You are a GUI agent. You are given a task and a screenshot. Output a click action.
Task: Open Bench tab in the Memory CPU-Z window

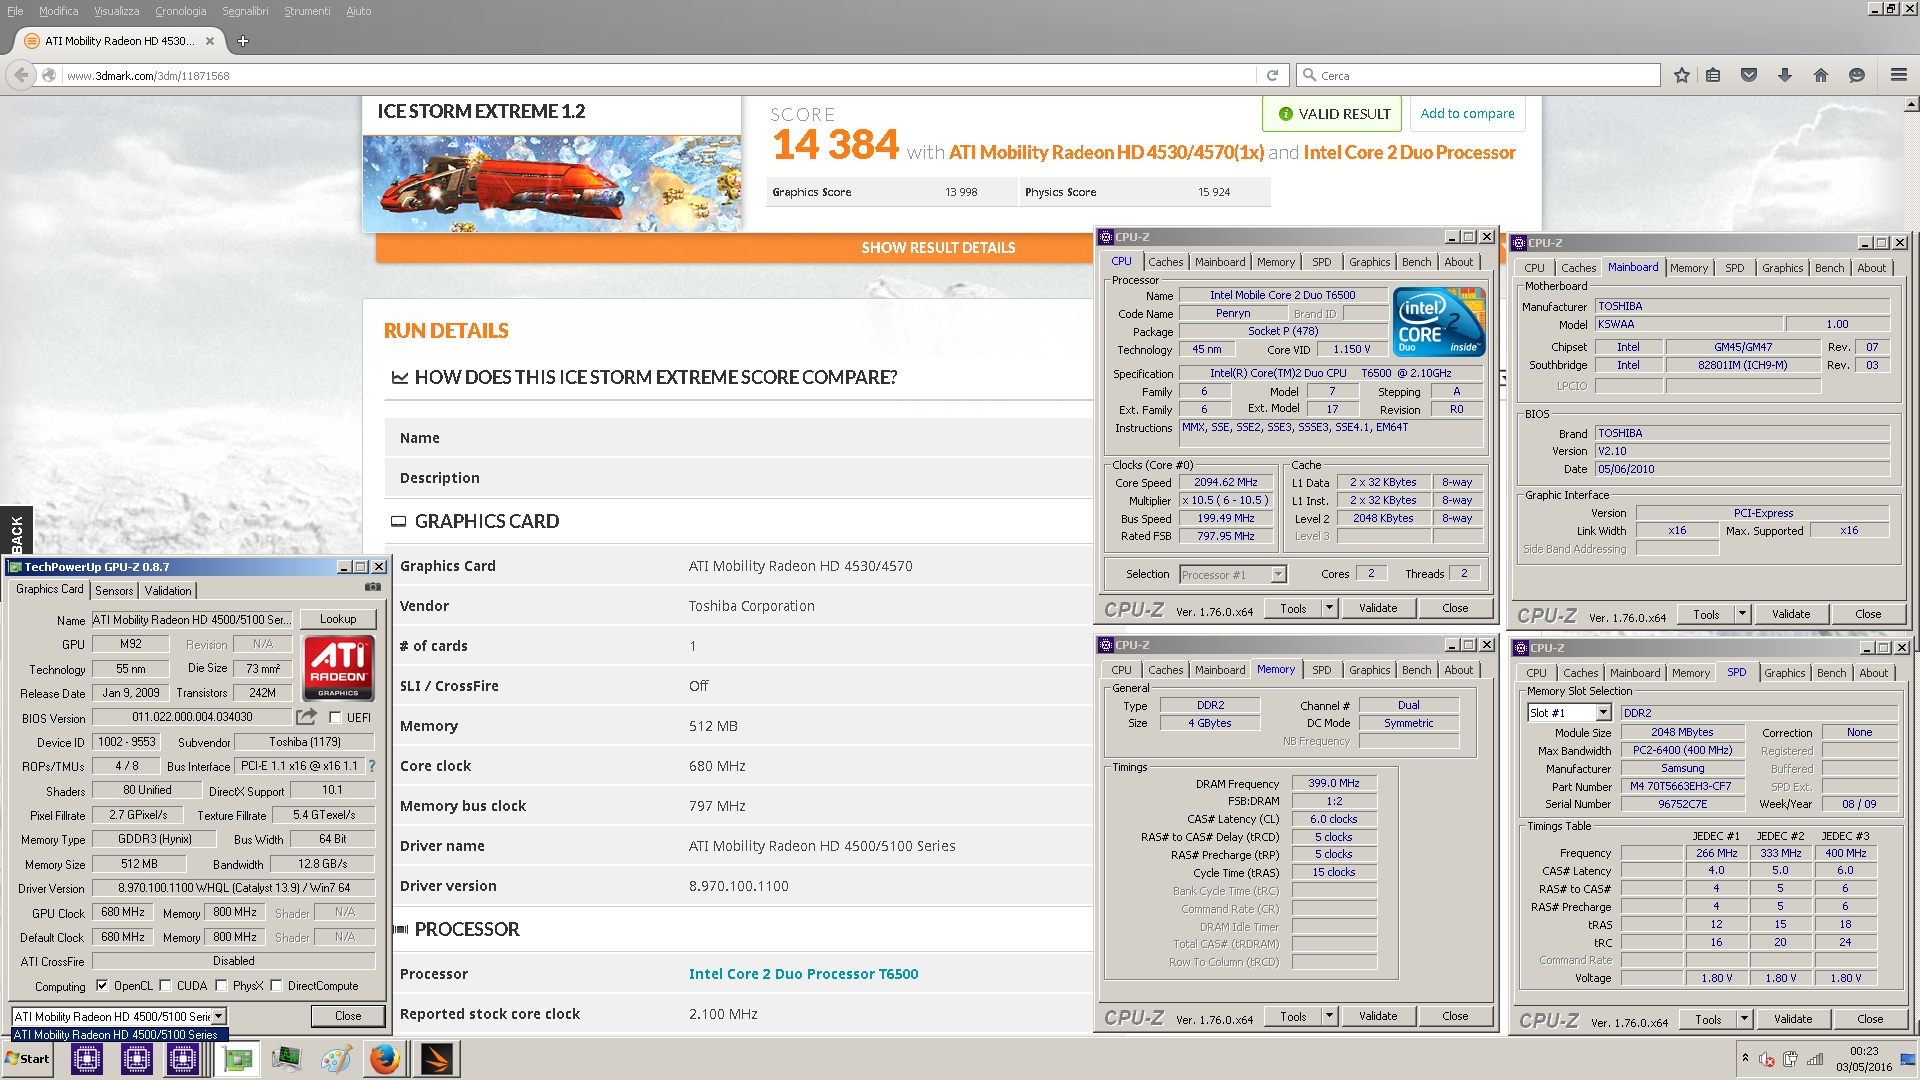(x=1416, y=670)
